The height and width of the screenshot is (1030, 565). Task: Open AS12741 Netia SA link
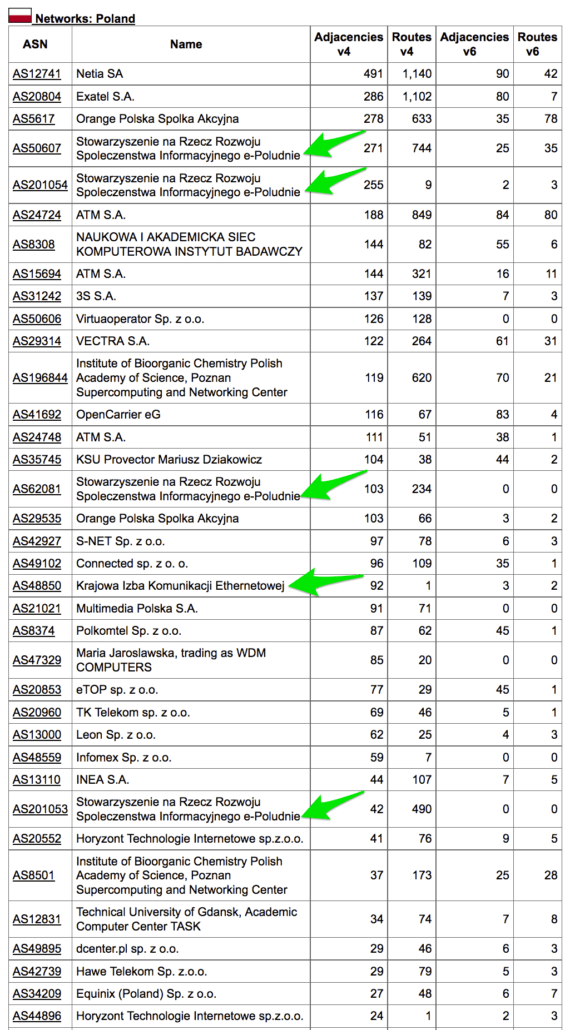(x=37, y=74)
